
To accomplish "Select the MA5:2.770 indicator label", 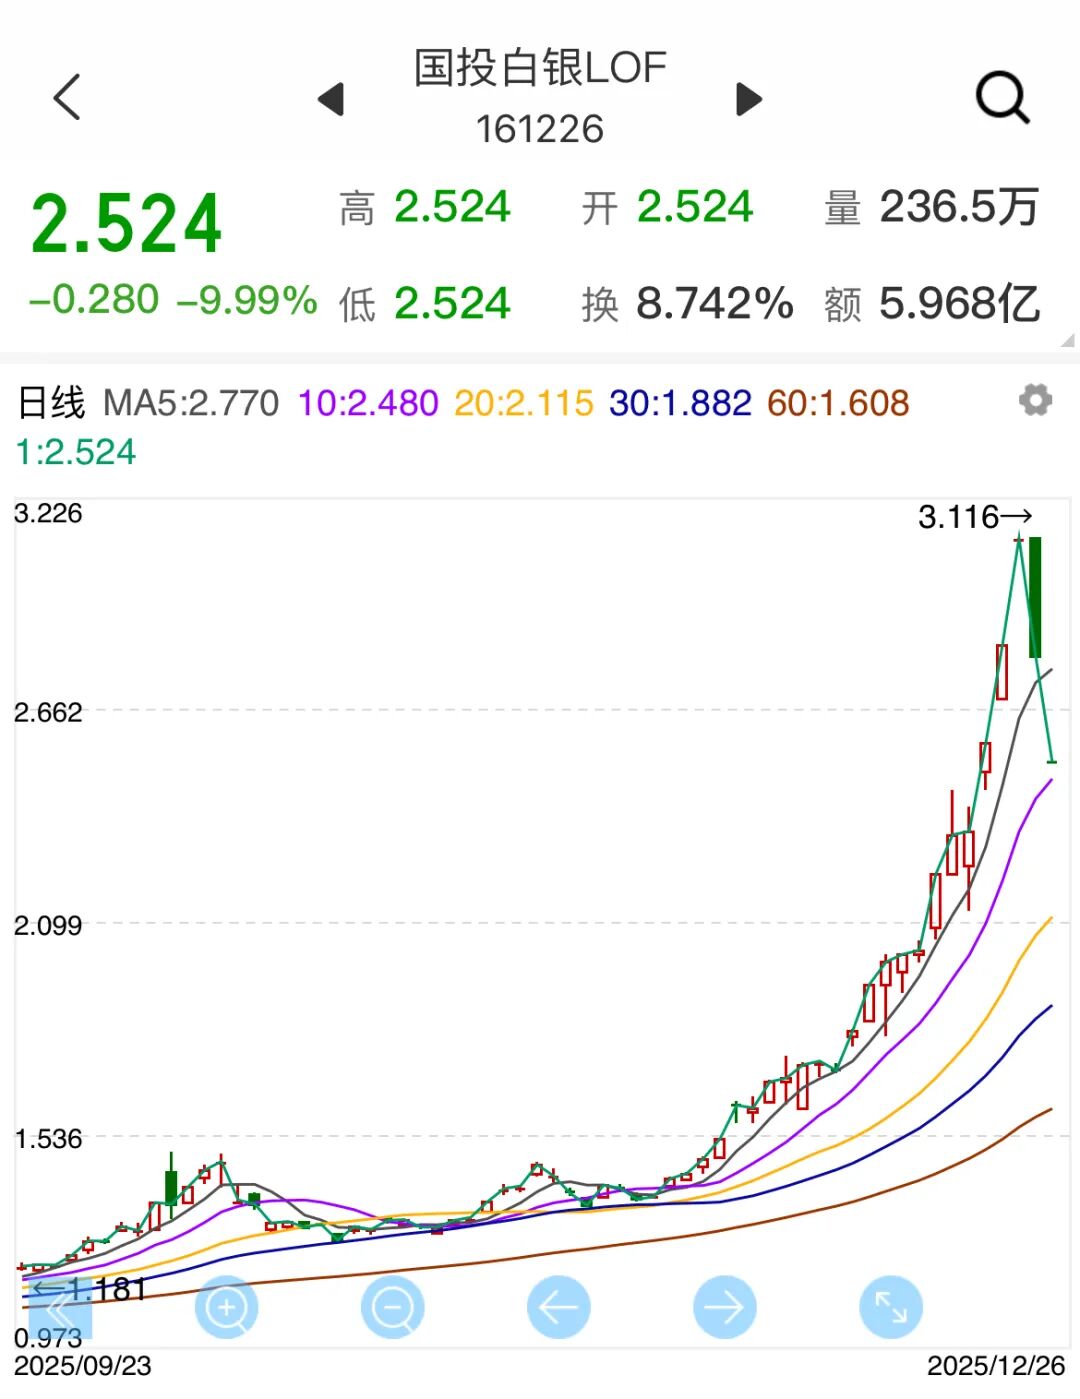I will (x=191, y=403).
